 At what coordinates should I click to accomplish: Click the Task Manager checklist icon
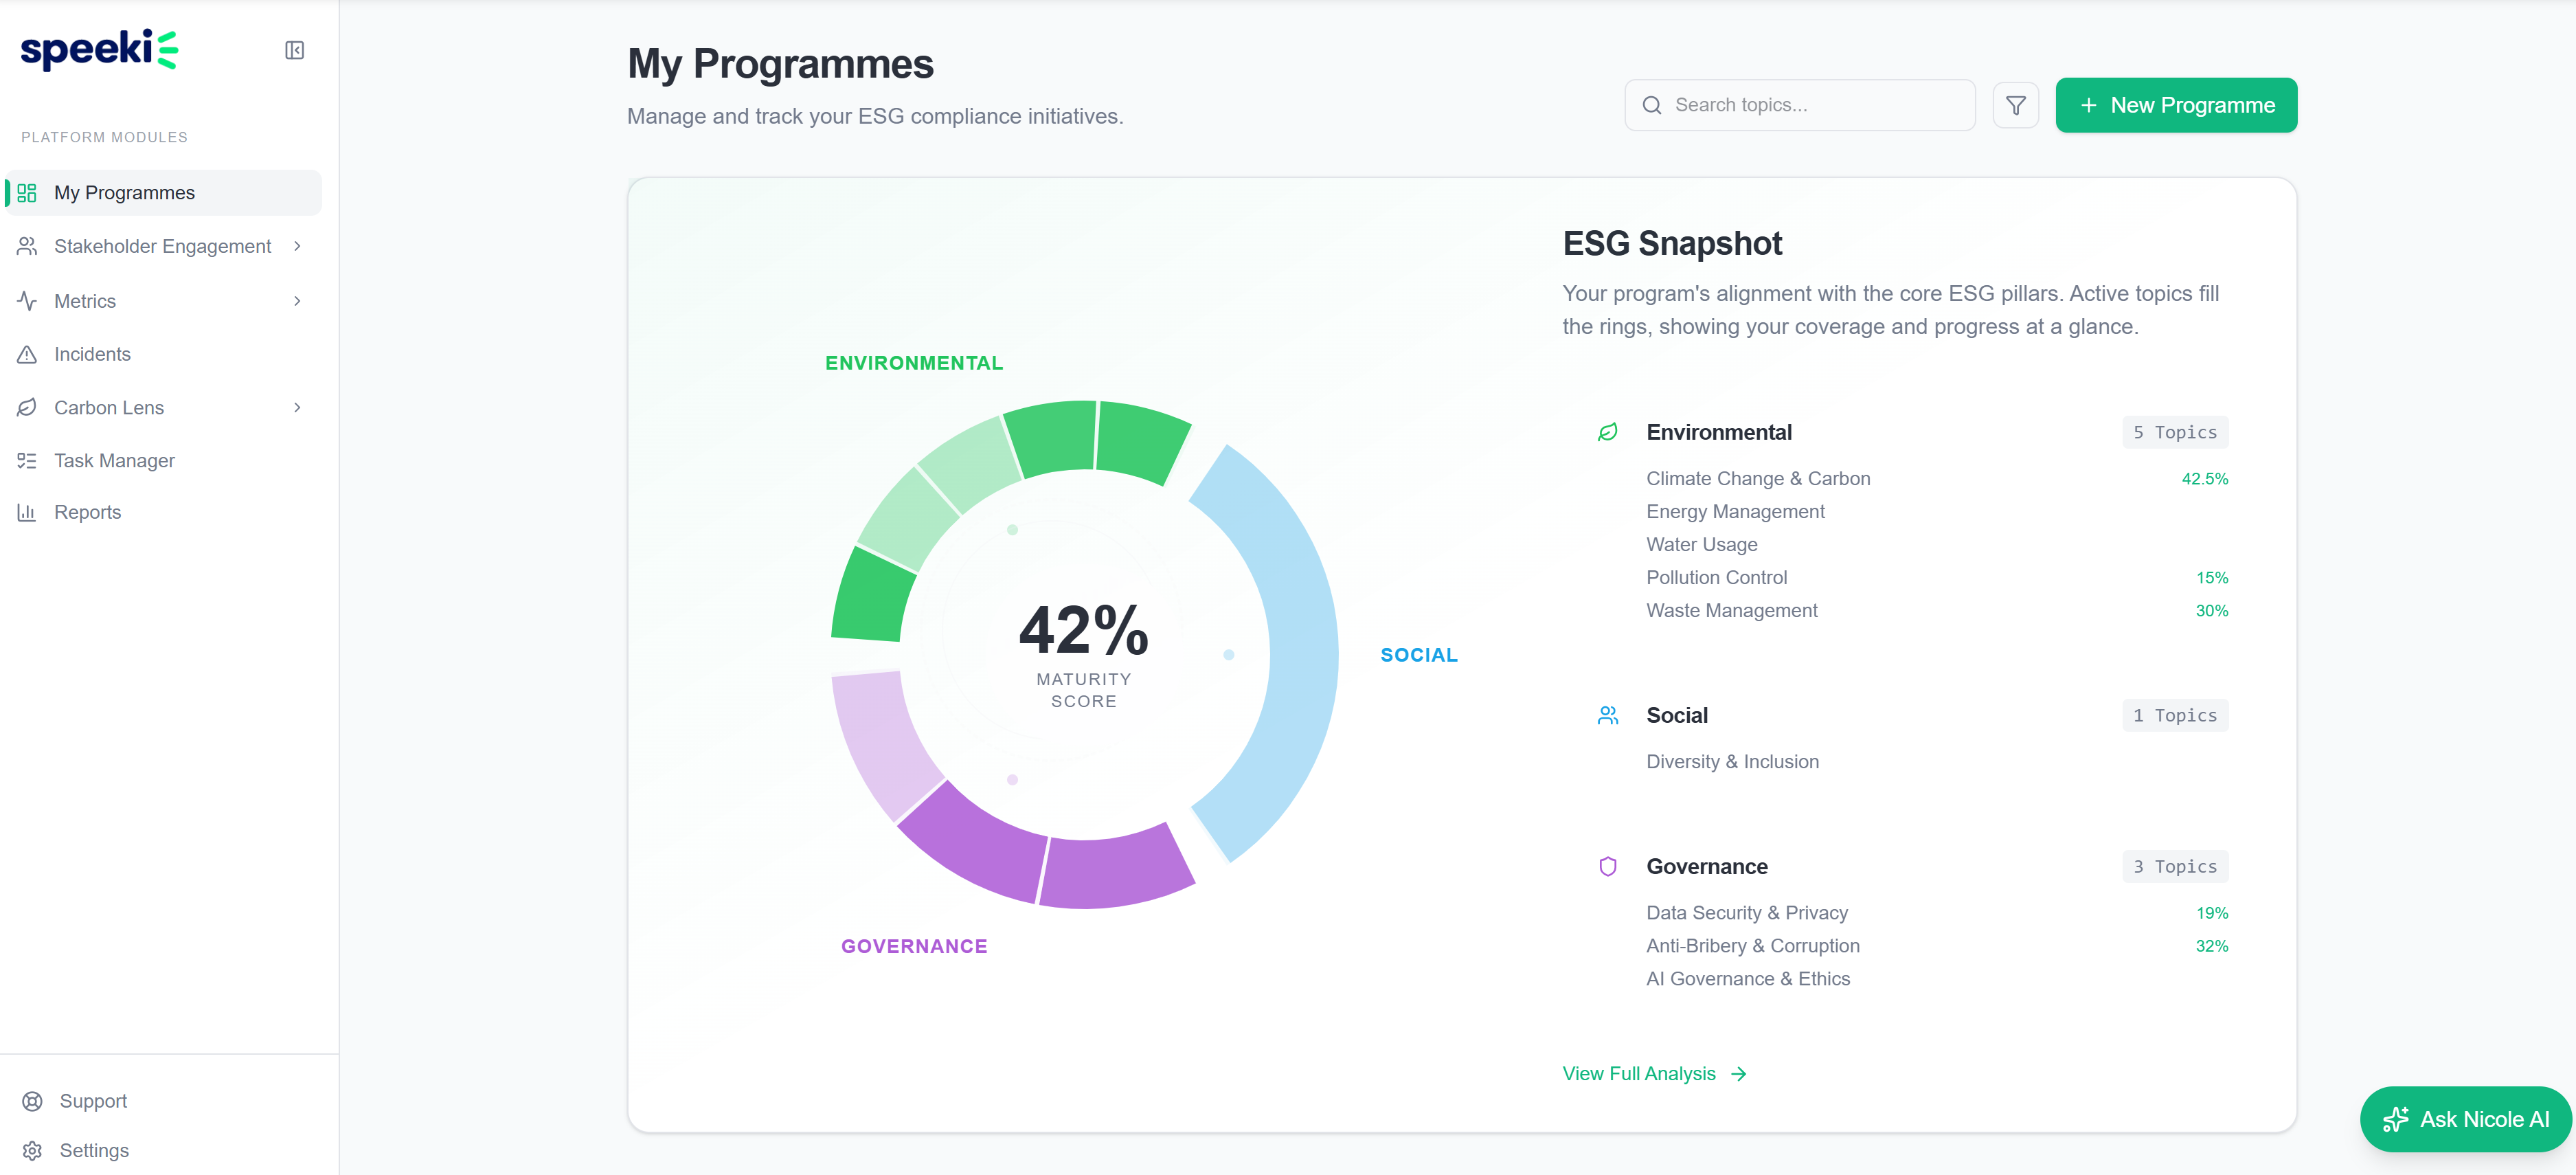(x=27, y=460)
